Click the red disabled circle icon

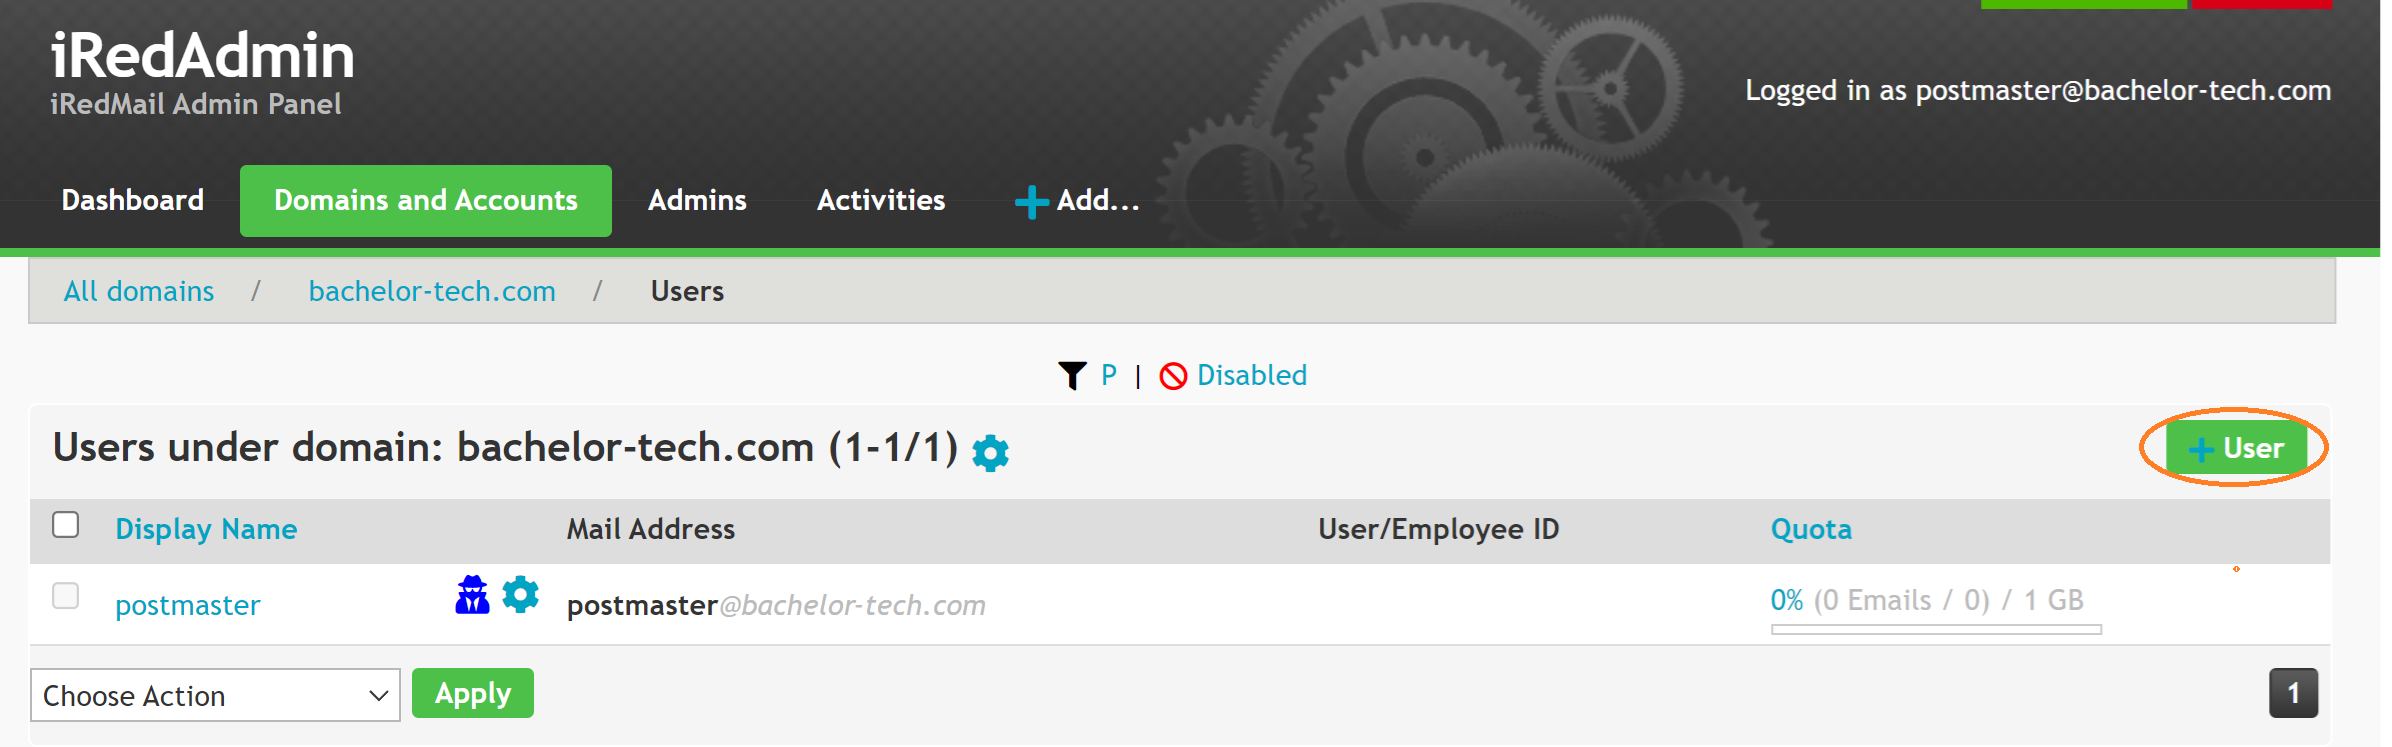pyautogui.click(x=1173, y=376)
